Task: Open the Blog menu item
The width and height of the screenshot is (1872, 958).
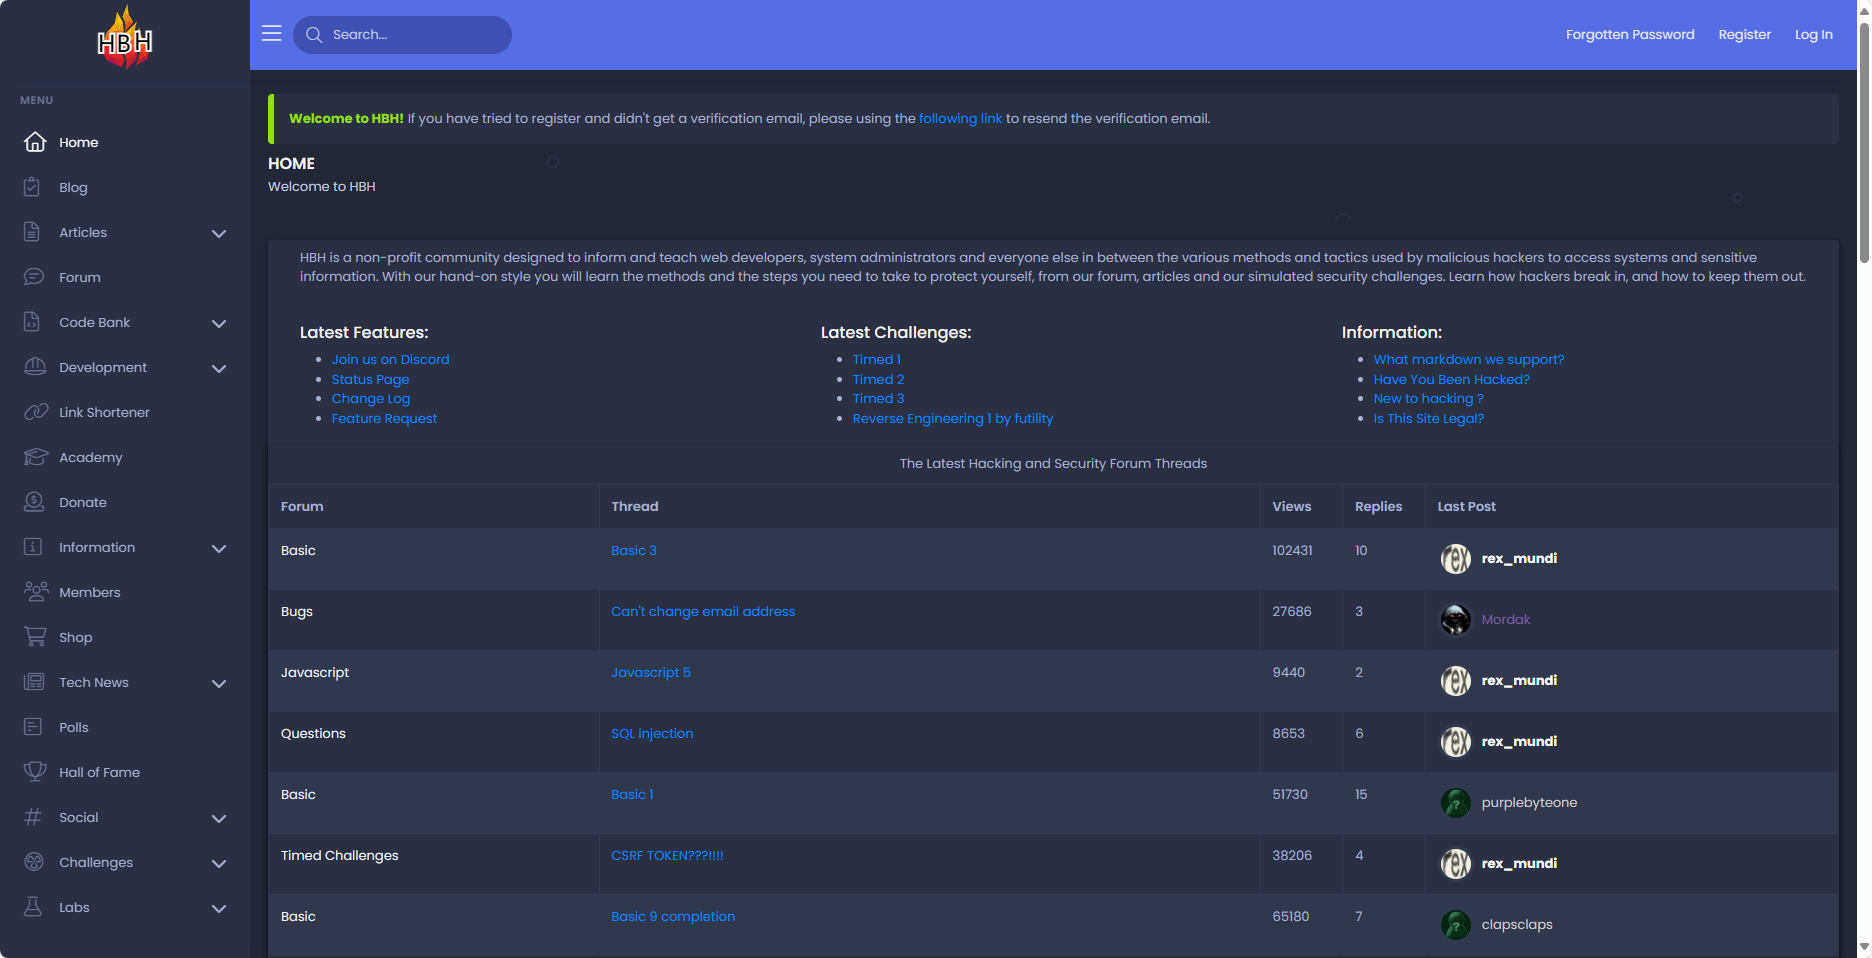Action: point(125,187)
